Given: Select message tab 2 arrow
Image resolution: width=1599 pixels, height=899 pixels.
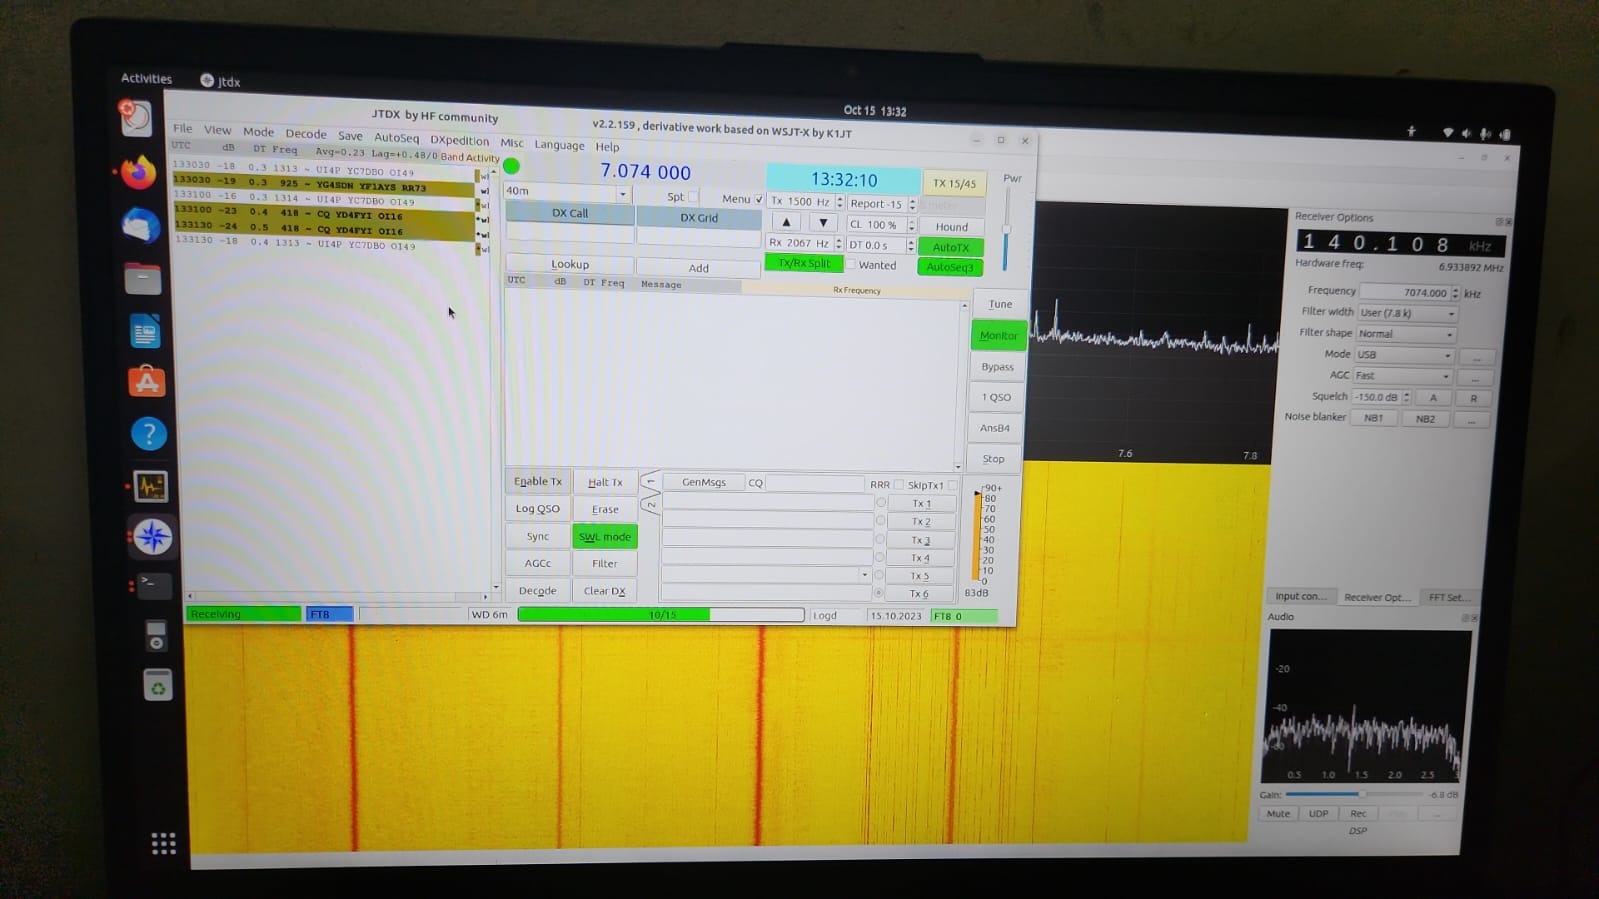Looking at the screenshot, I should pyautogui.click(x=650, y=506).
